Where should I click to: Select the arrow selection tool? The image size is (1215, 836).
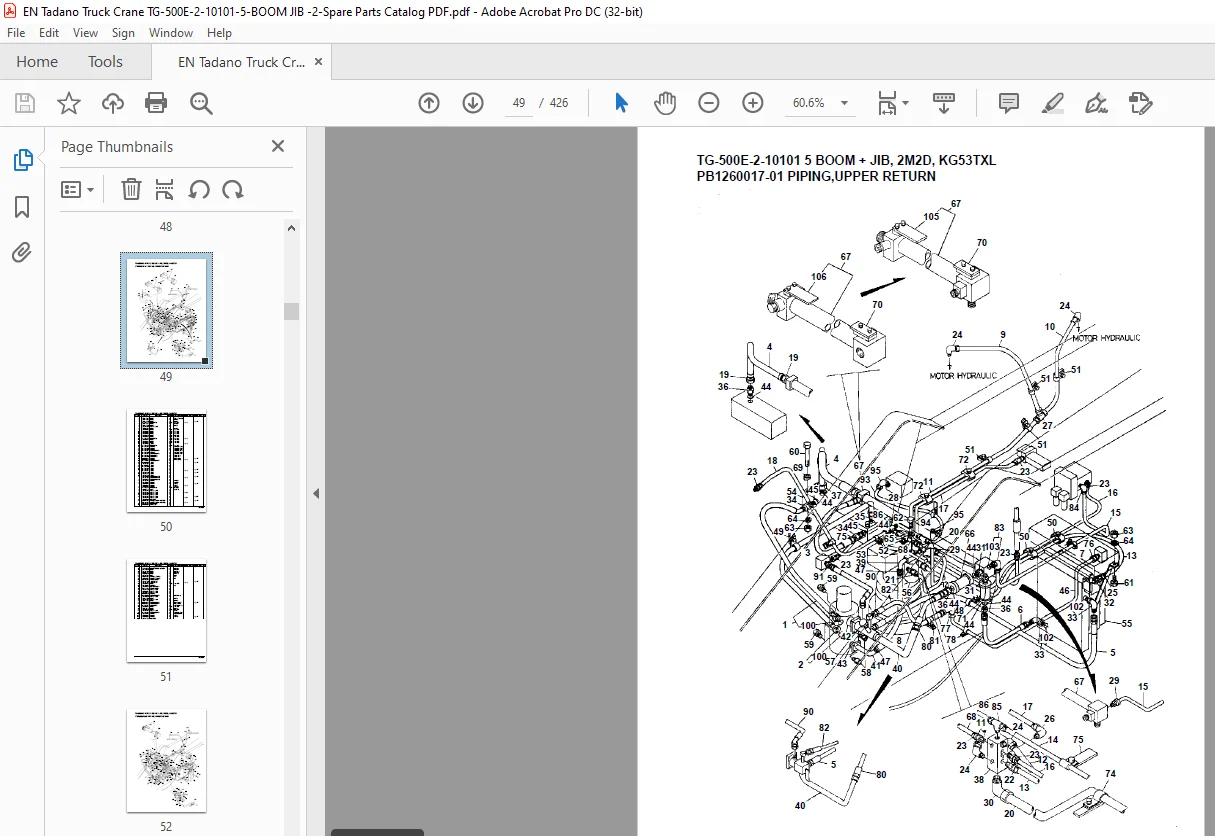click(621, 103)
